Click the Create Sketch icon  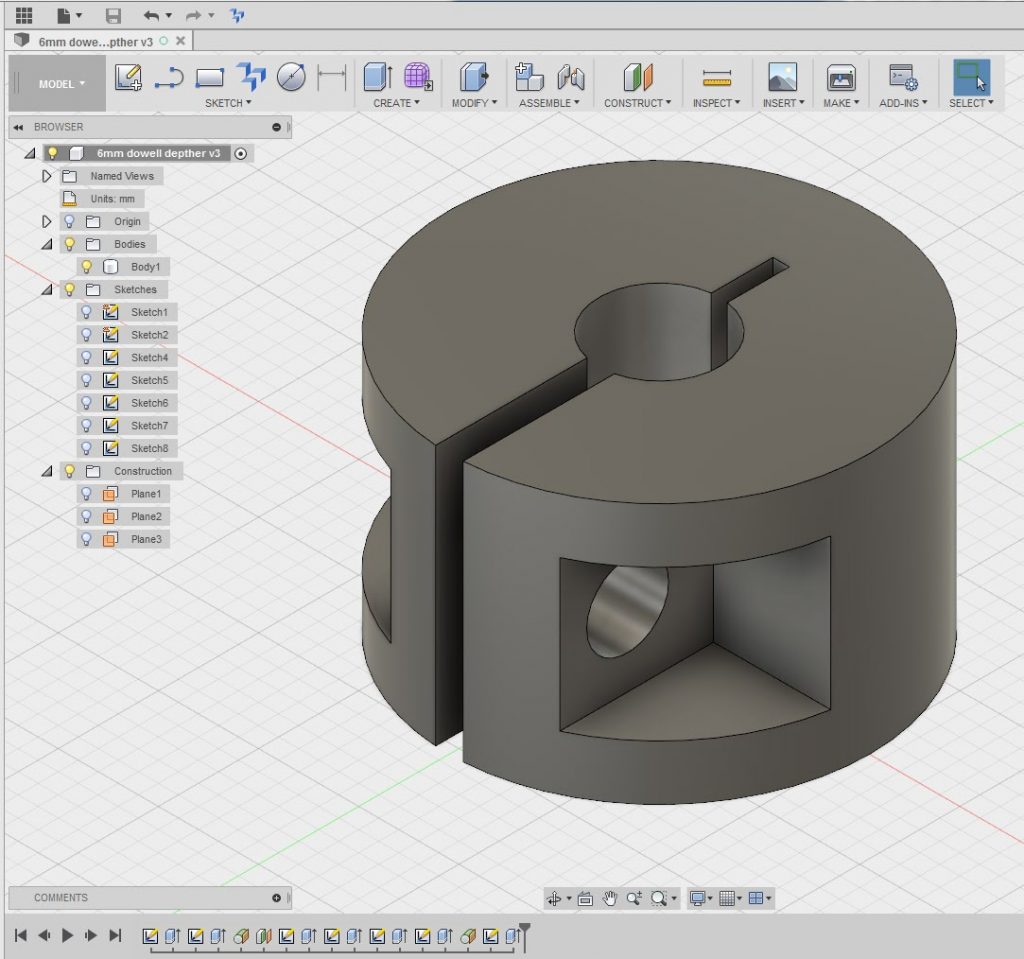click(128, 78)
